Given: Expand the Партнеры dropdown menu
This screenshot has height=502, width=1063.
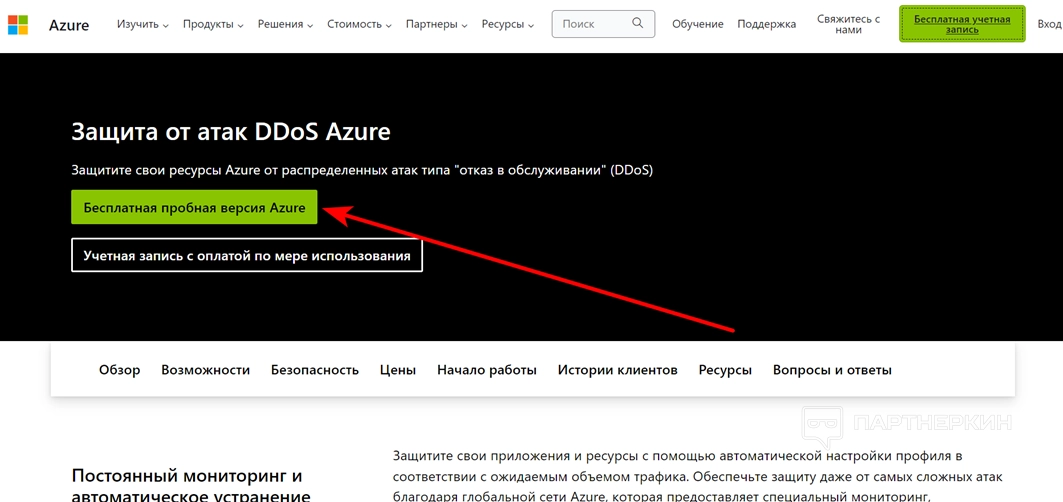Looking at the screenshot, I should click(437, 24).
